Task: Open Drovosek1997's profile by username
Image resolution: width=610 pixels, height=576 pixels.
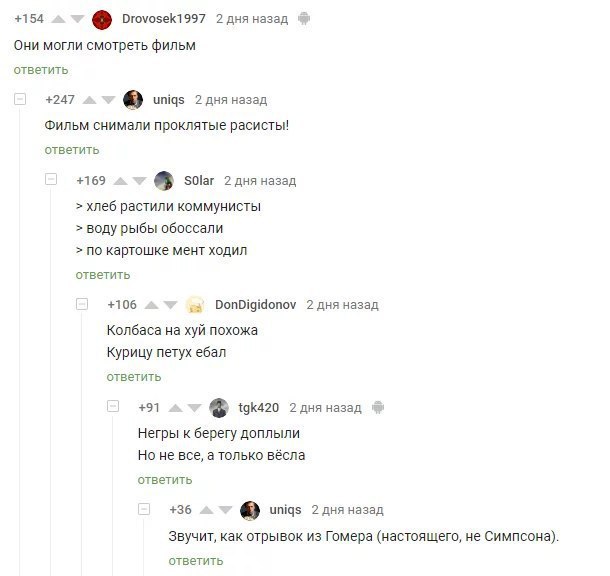Action: pos(164,19)
